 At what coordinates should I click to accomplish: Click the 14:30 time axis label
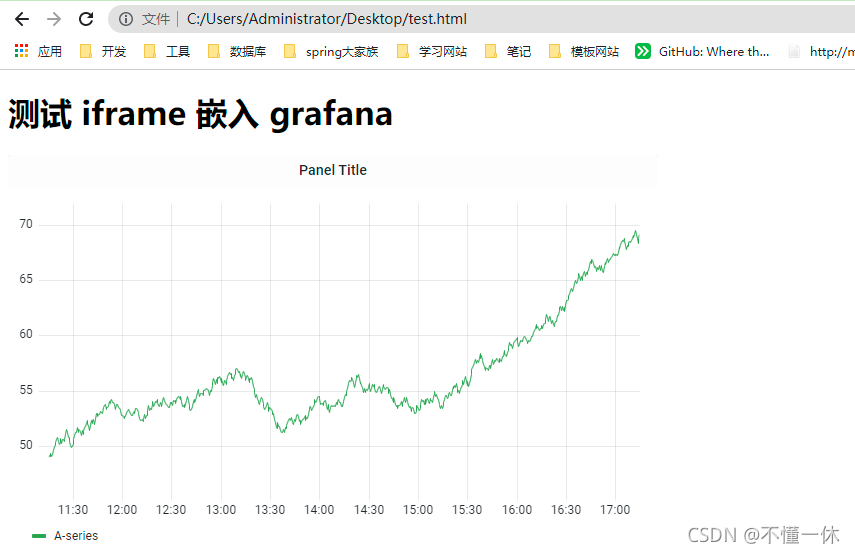tap(369, 510)
